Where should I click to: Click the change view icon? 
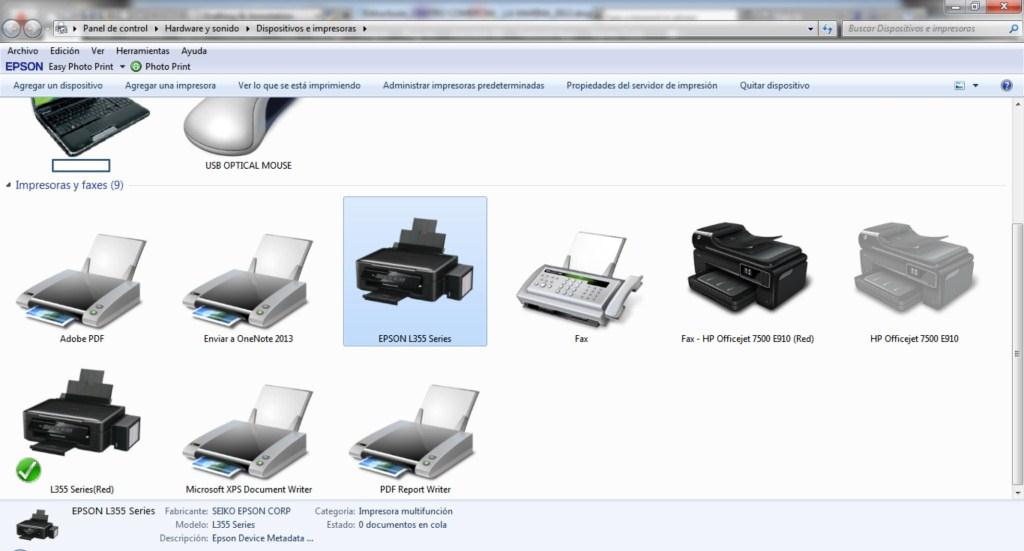(x=959, y=86)
